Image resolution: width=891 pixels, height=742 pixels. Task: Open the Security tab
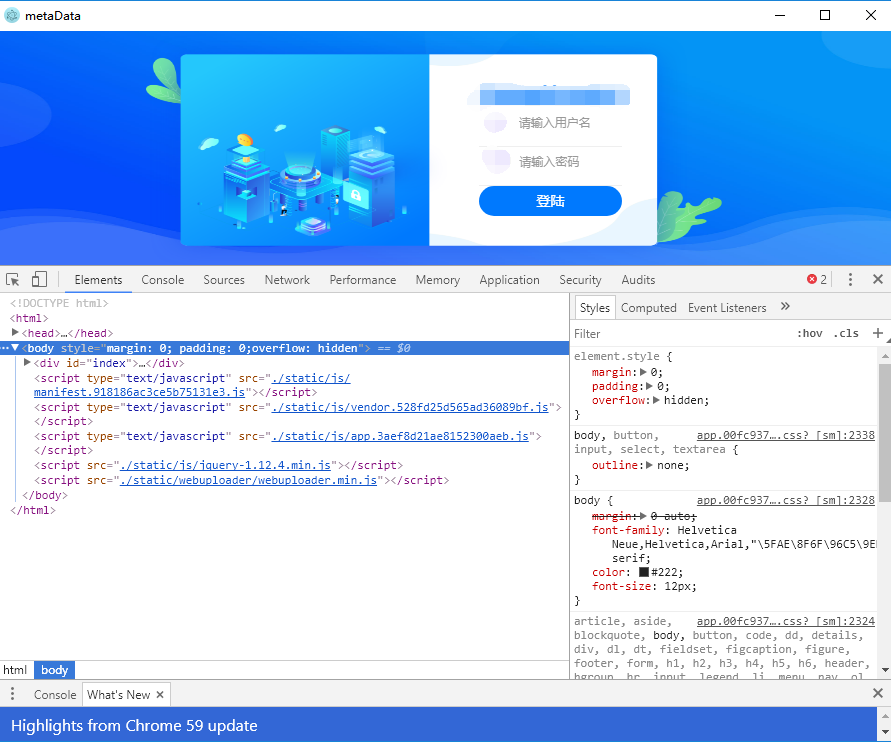click(x=580, y=280)
